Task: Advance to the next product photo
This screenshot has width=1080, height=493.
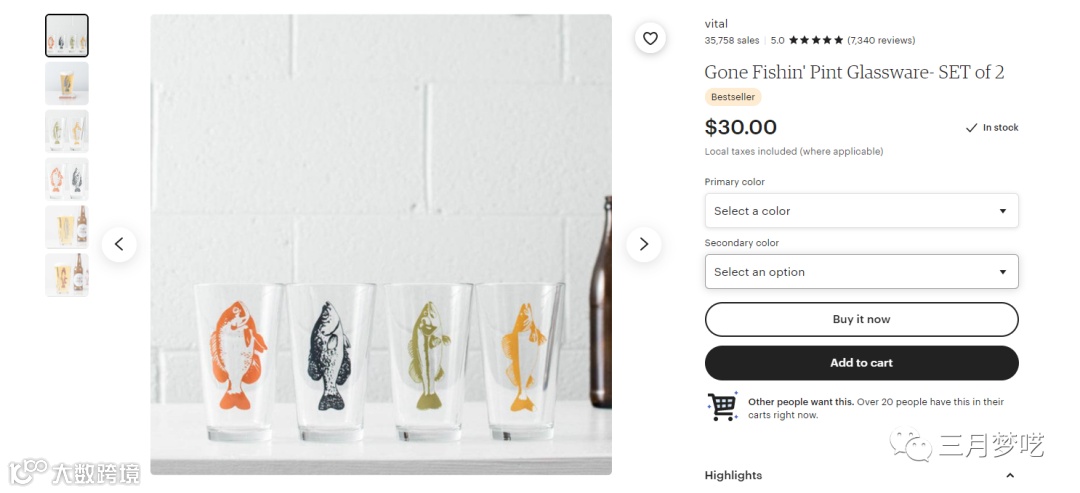Action: point(644,244)
